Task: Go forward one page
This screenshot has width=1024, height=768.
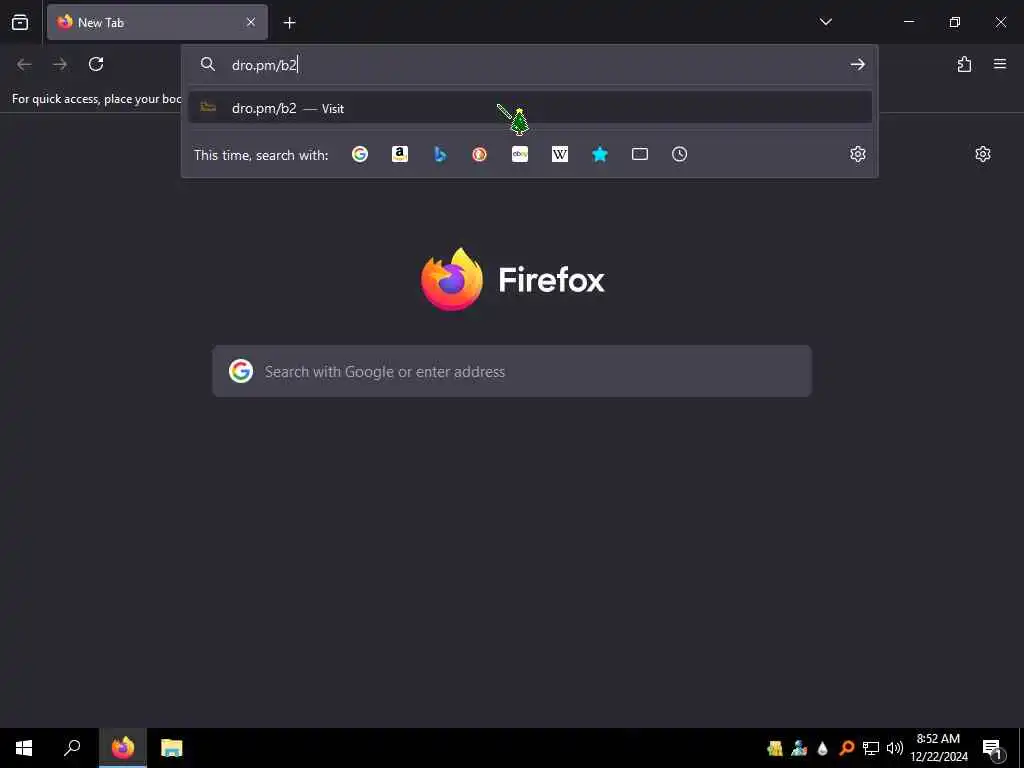Action: coord(60,64)
